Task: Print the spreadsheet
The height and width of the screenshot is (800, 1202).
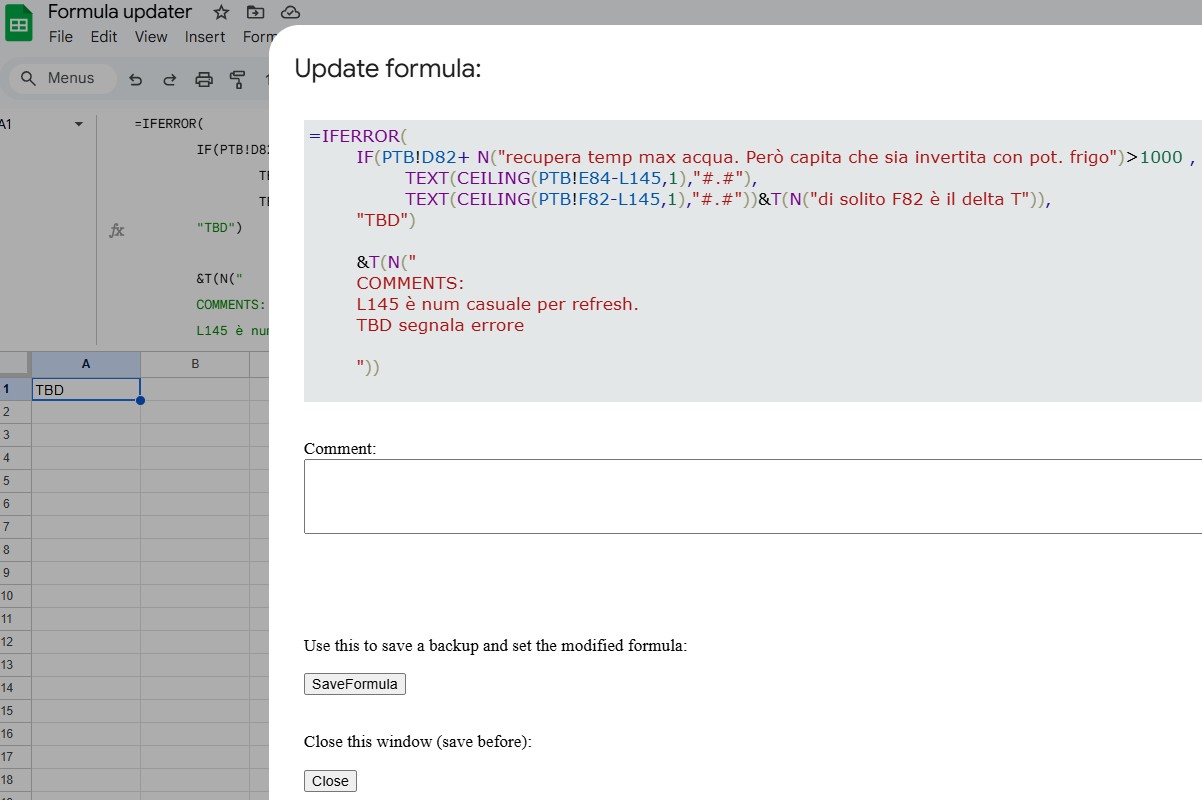Action: 204,79
